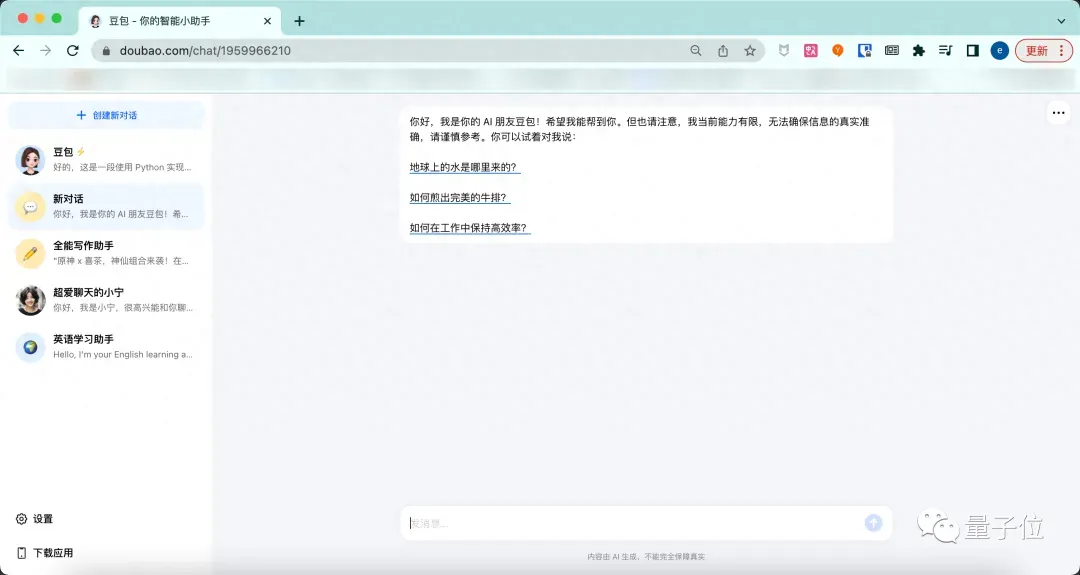Click suggestion 如何煎出完美的牛排？
1080x575 pixels.
(x=459, y=198)
